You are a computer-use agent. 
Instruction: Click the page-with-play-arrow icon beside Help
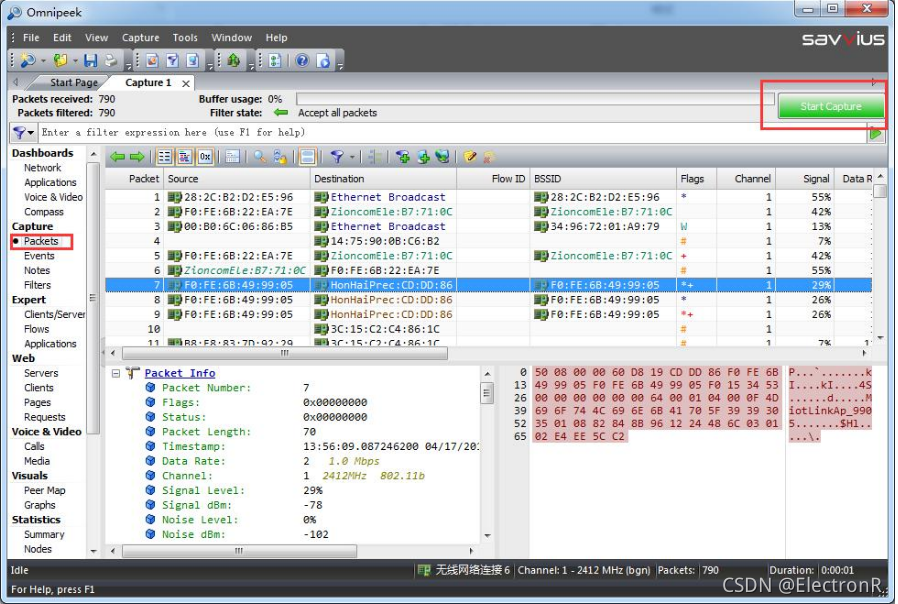tap(323, 60)
